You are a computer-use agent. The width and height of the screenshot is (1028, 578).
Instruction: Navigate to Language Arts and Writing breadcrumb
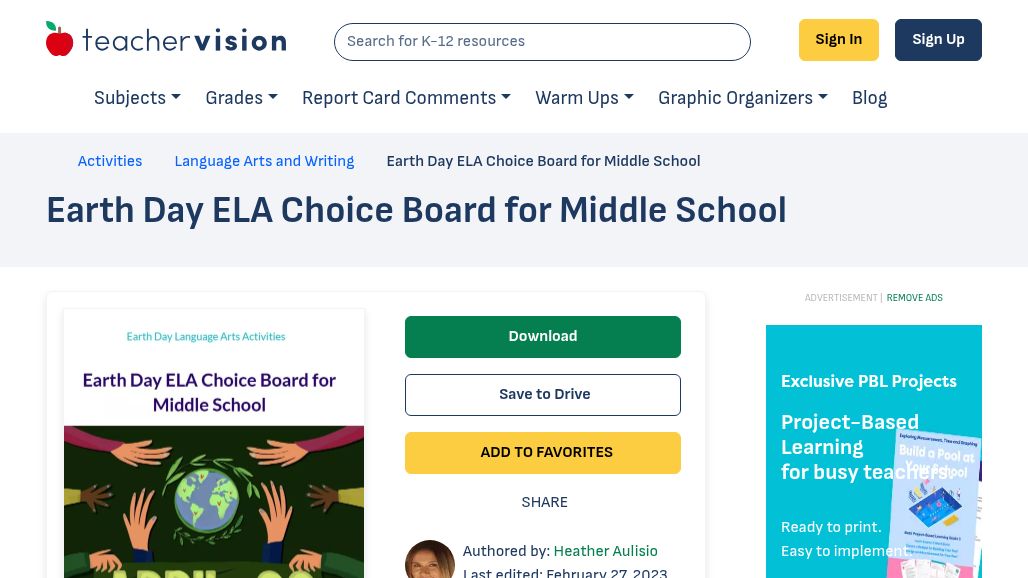tap(264, 161)
